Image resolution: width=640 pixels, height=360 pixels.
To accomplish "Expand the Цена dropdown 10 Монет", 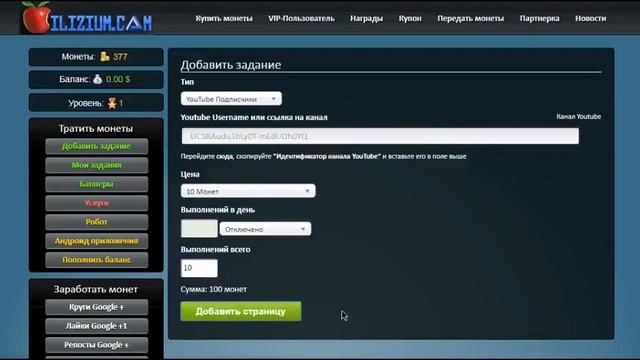I will 248,191.
